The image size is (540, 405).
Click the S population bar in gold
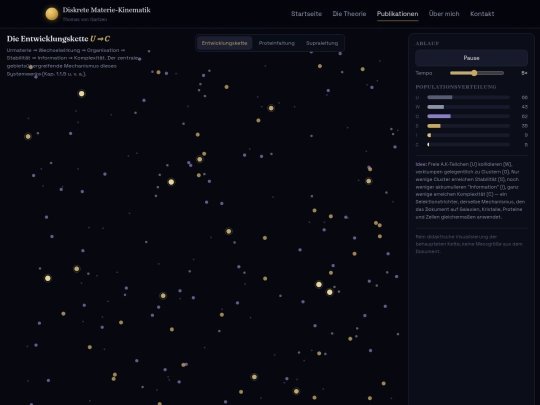pyautogui.click(x=468, y=126)
